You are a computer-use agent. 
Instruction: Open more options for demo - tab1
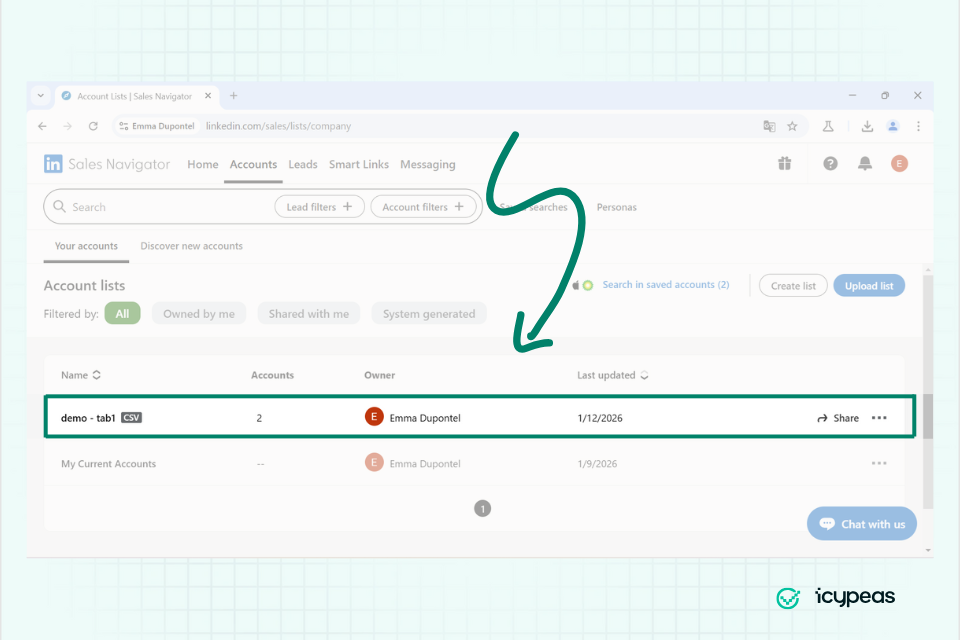[879, 418]
